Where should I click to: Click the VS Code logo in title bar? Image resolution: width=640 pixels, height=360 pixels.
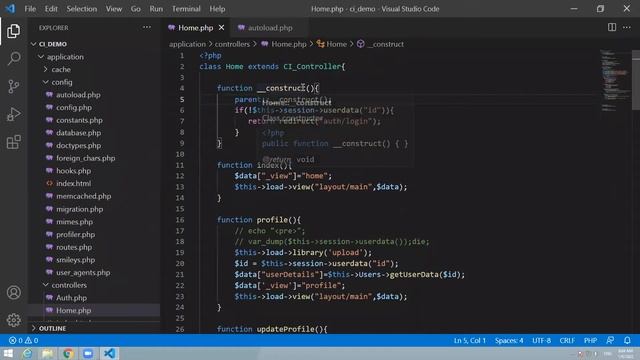pos(10,9)
